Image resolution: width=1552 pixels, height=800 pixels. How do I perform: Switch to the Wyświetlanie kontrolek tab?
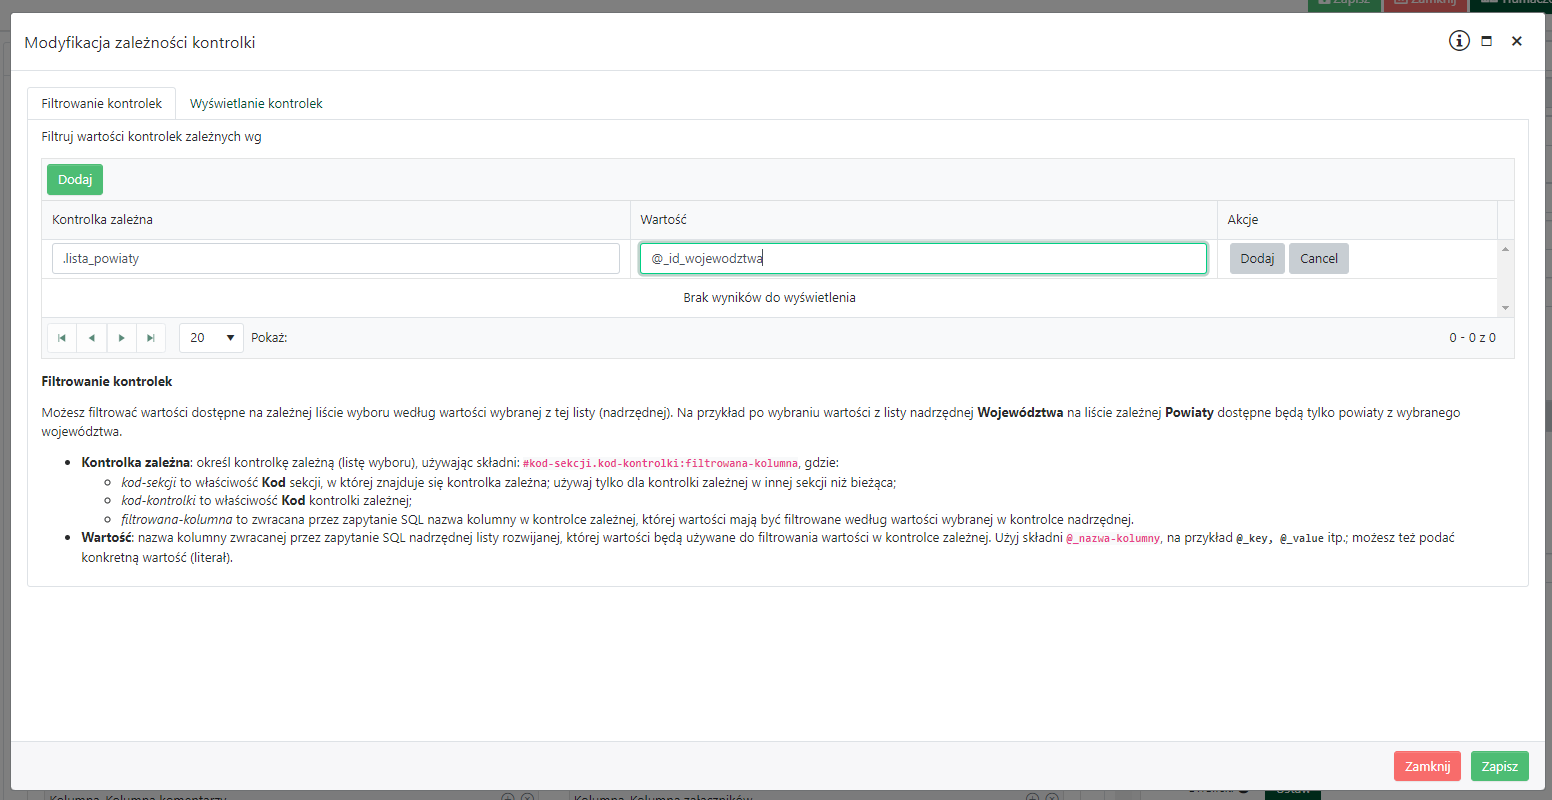click(x=256, y=103)
